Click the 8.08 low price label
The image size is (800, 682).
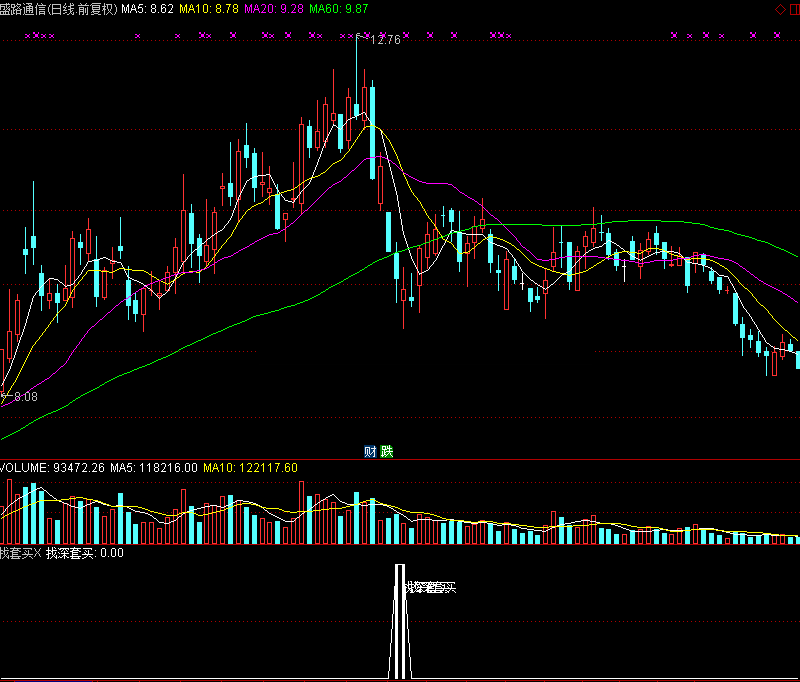(22, 397)
